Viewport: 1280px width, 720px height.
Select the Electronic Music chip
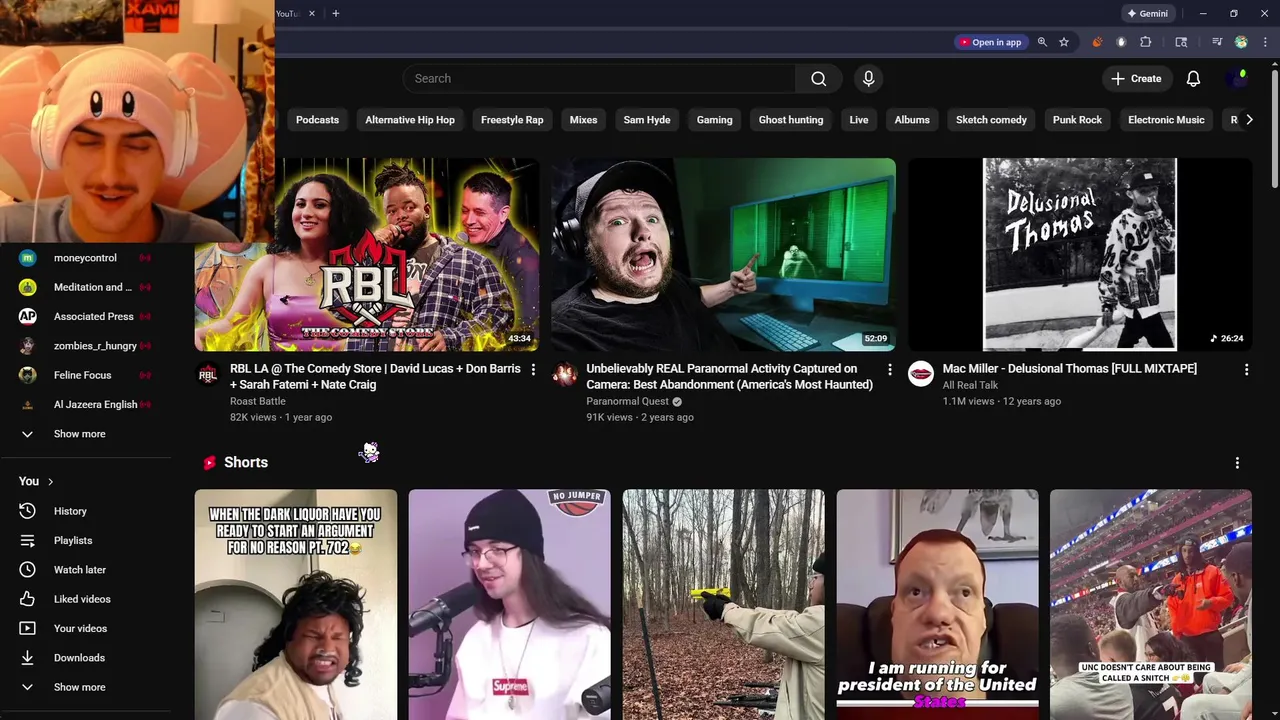(x=1166, y=120)
